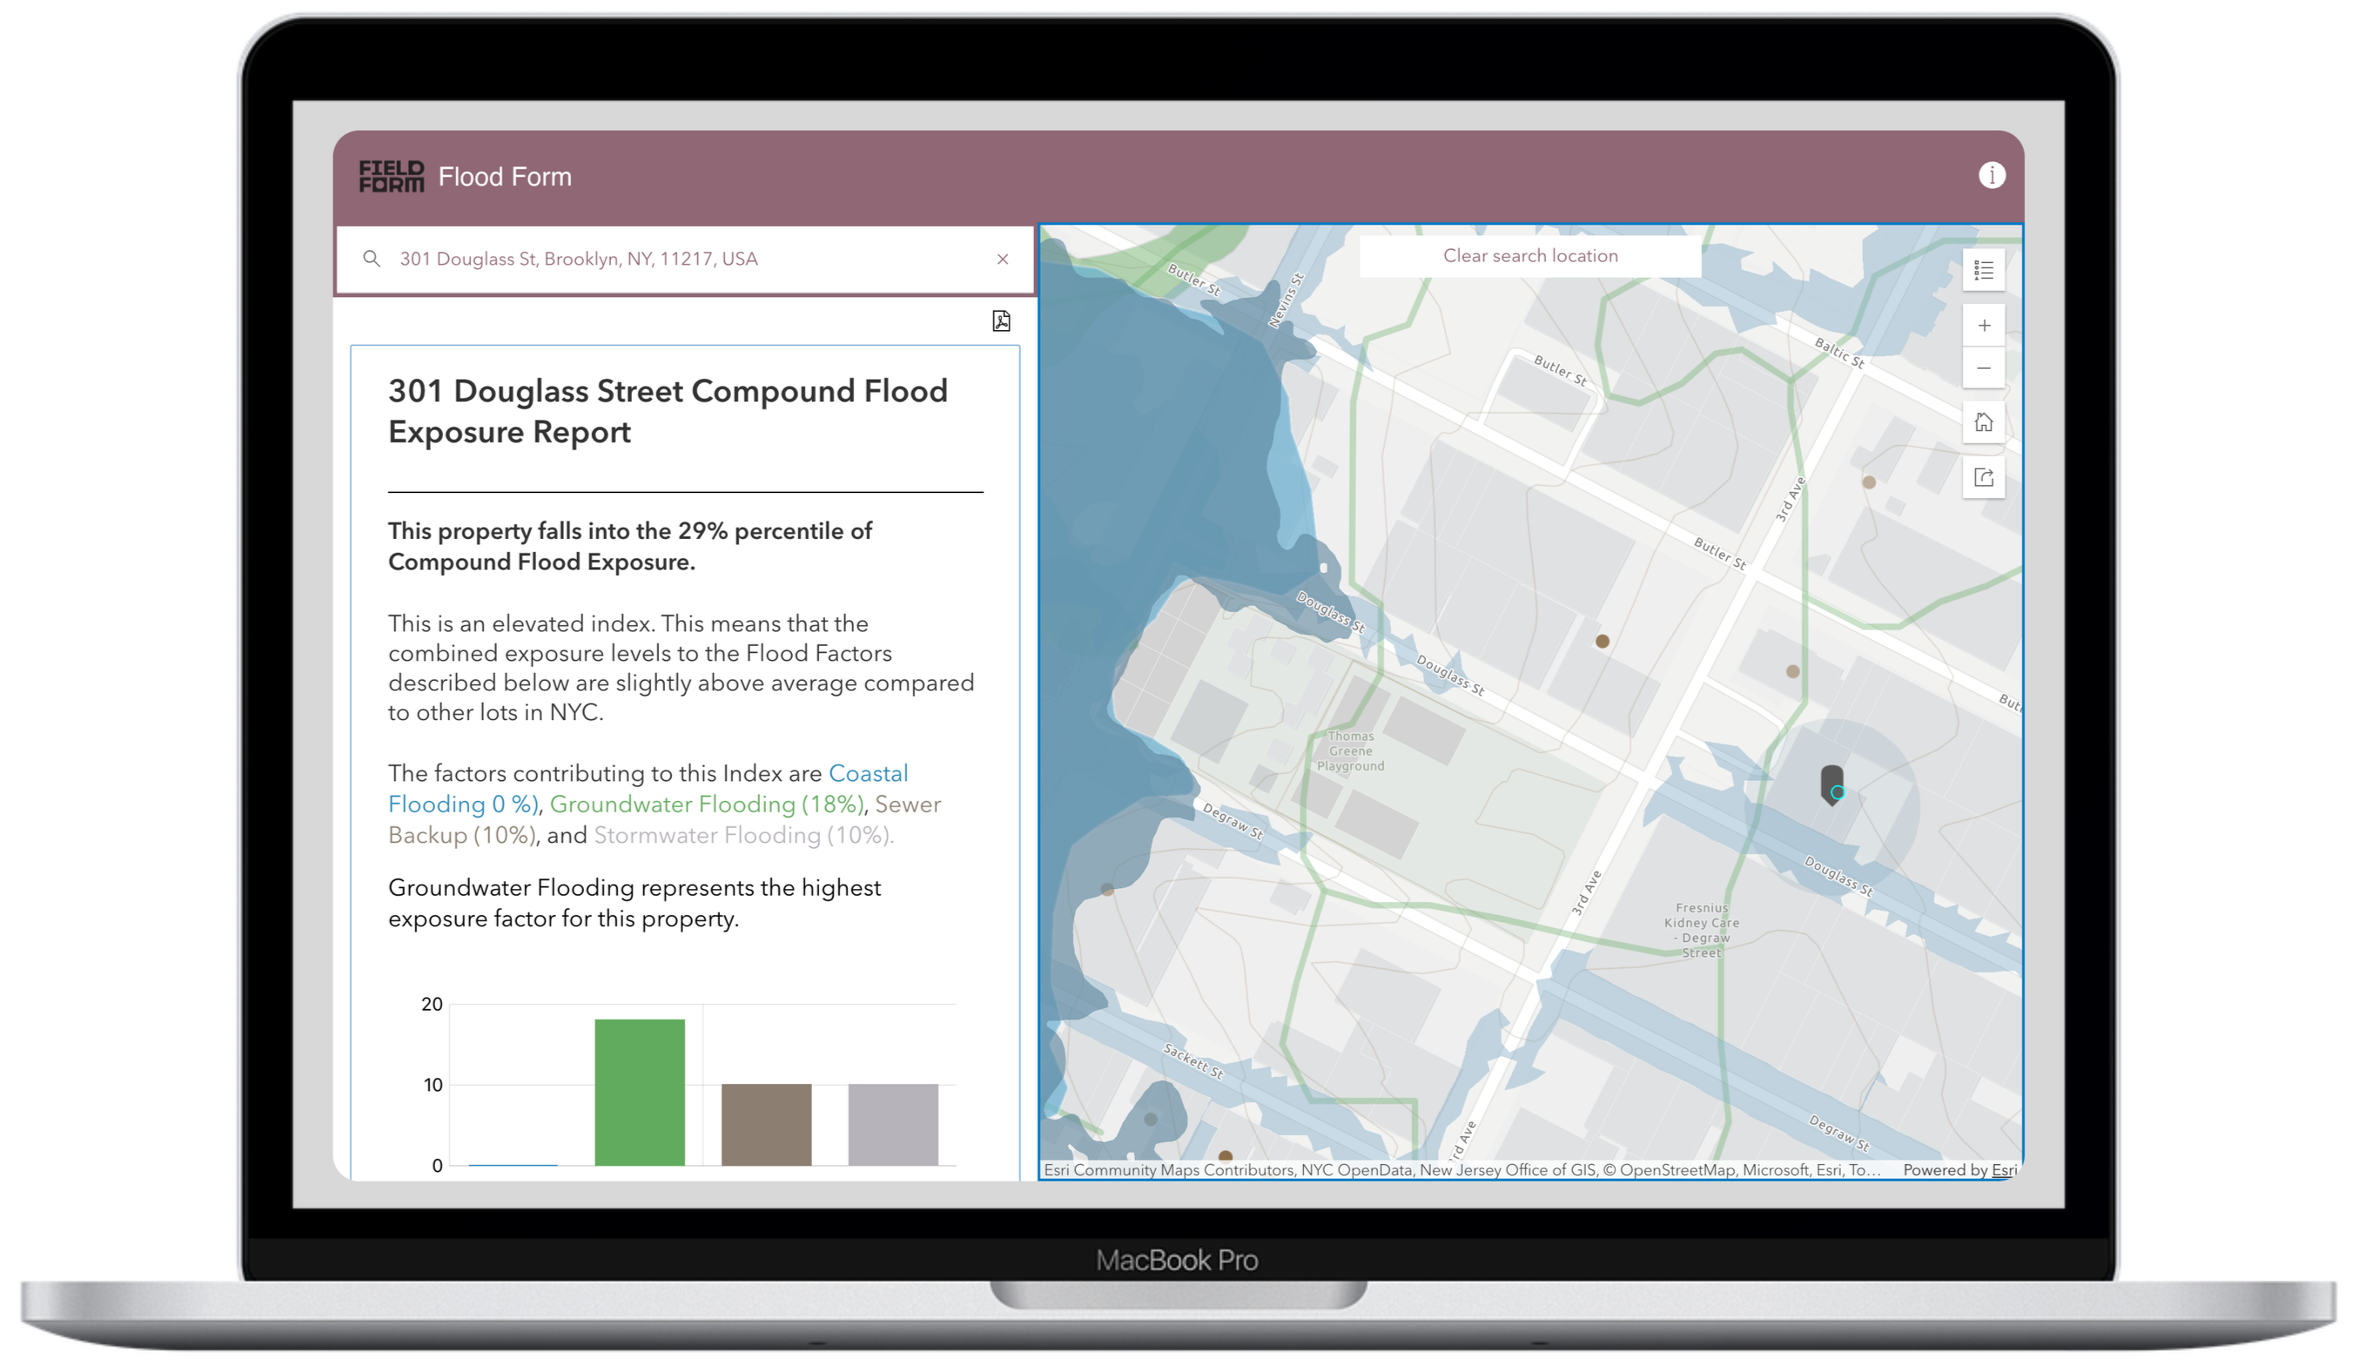
Task: Click the search magnifier icon
Action: click(371, 259)
